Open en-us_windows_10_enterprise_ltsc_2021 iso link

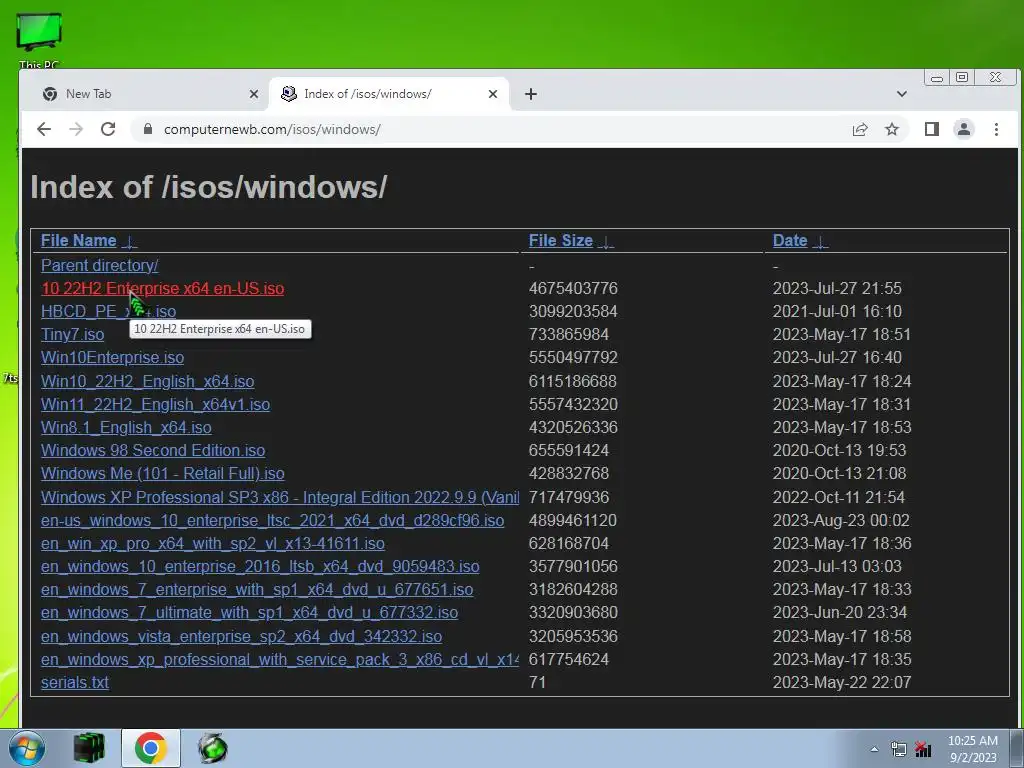(x=272, y=520)
